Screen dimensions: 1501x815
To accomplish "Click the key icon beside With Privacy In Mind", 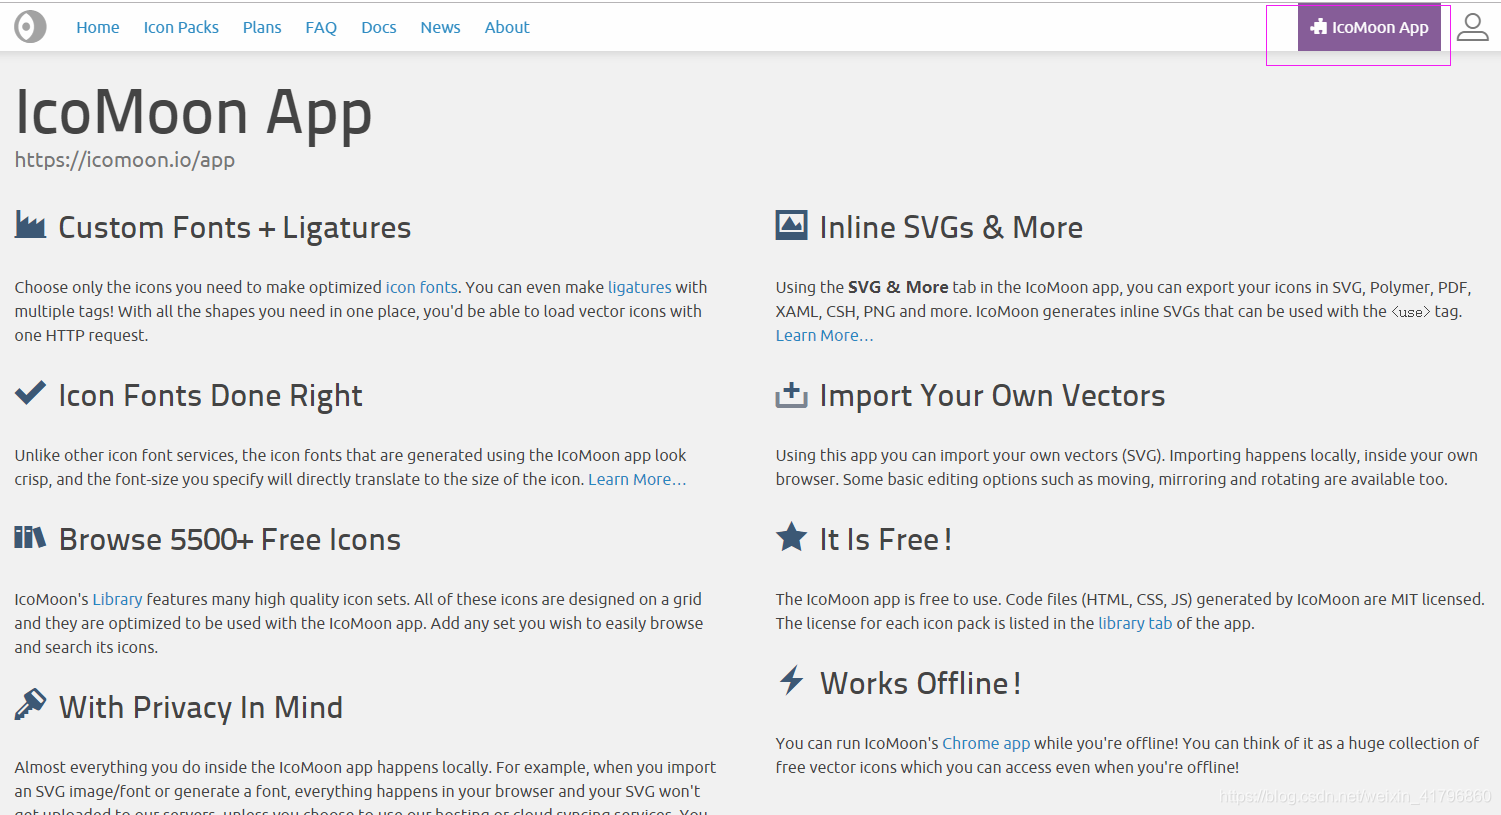I will (30, 705).
